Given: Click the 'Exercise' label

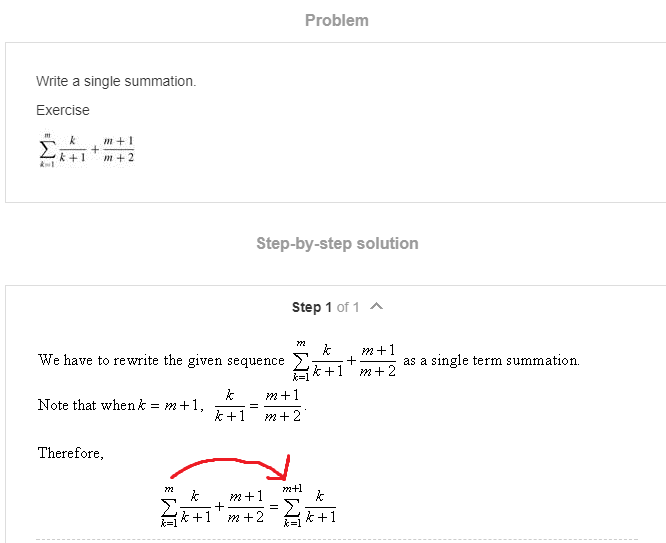Looking at the screenshot, I should (63, 110).
